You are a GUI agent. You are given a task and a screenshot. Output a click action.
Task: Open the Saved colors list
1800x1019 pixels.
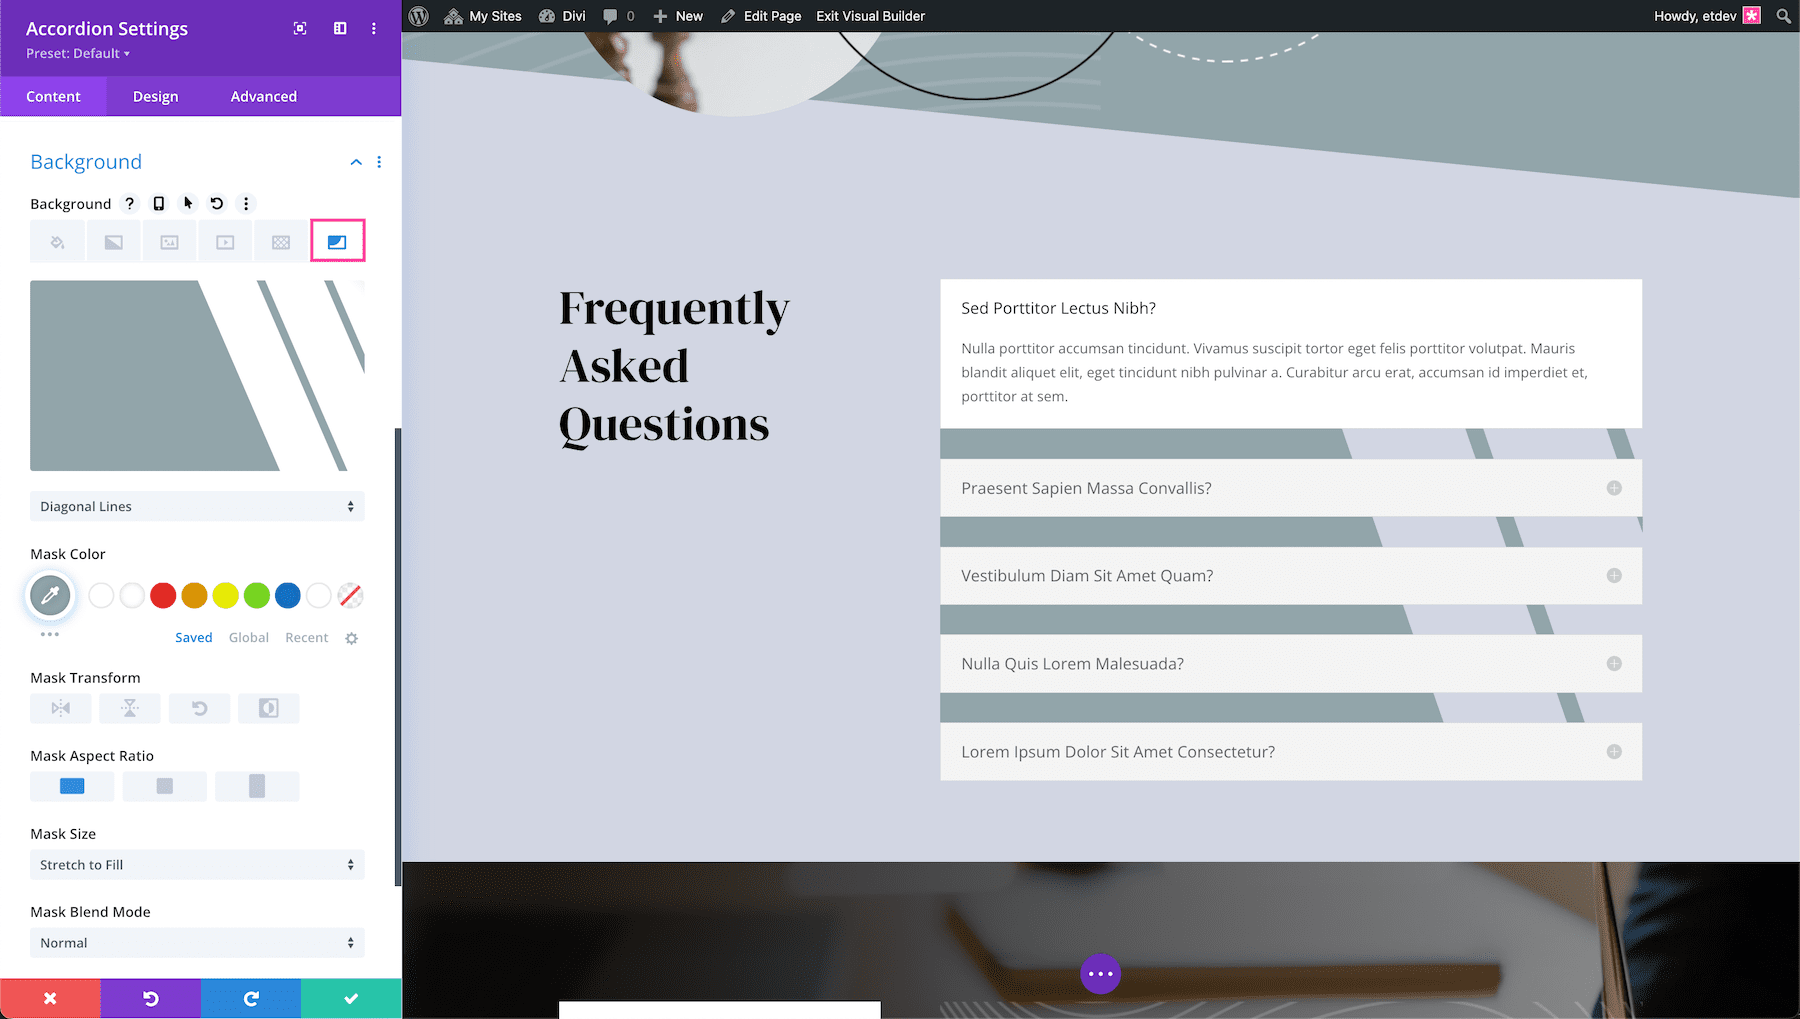point(193,637)
